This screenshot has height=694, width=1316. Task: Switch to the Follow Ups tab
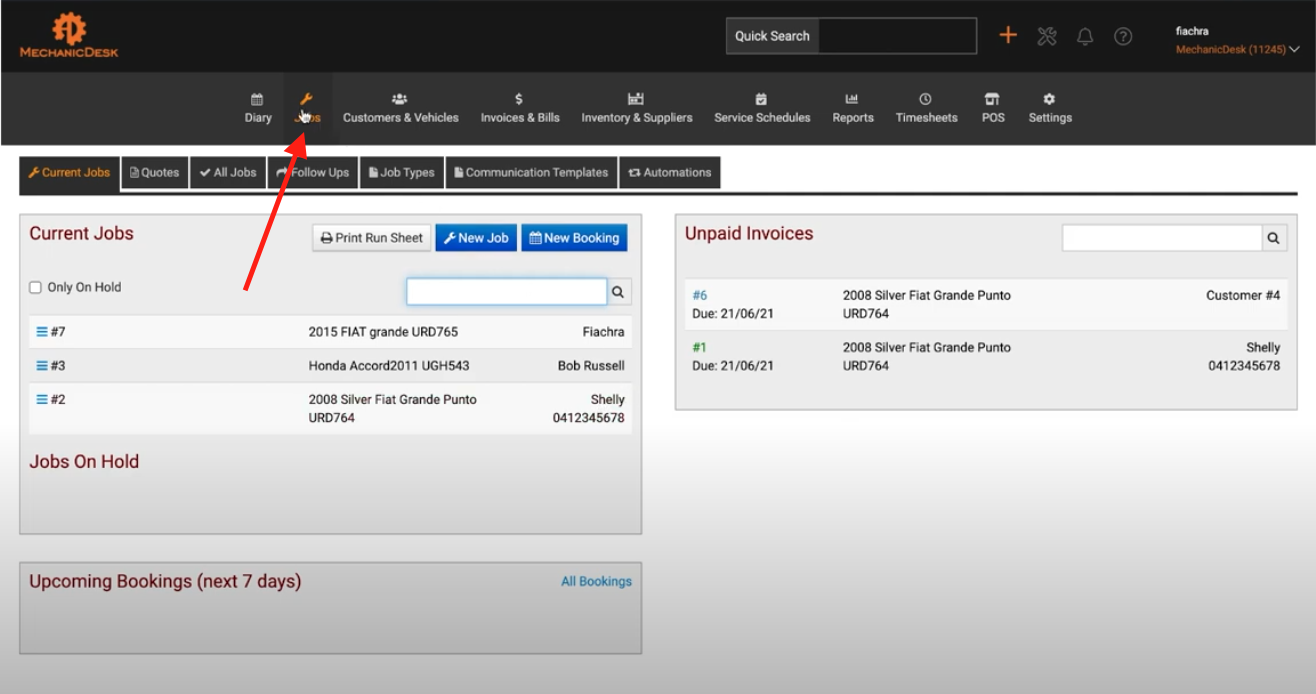tap(313, 173)
